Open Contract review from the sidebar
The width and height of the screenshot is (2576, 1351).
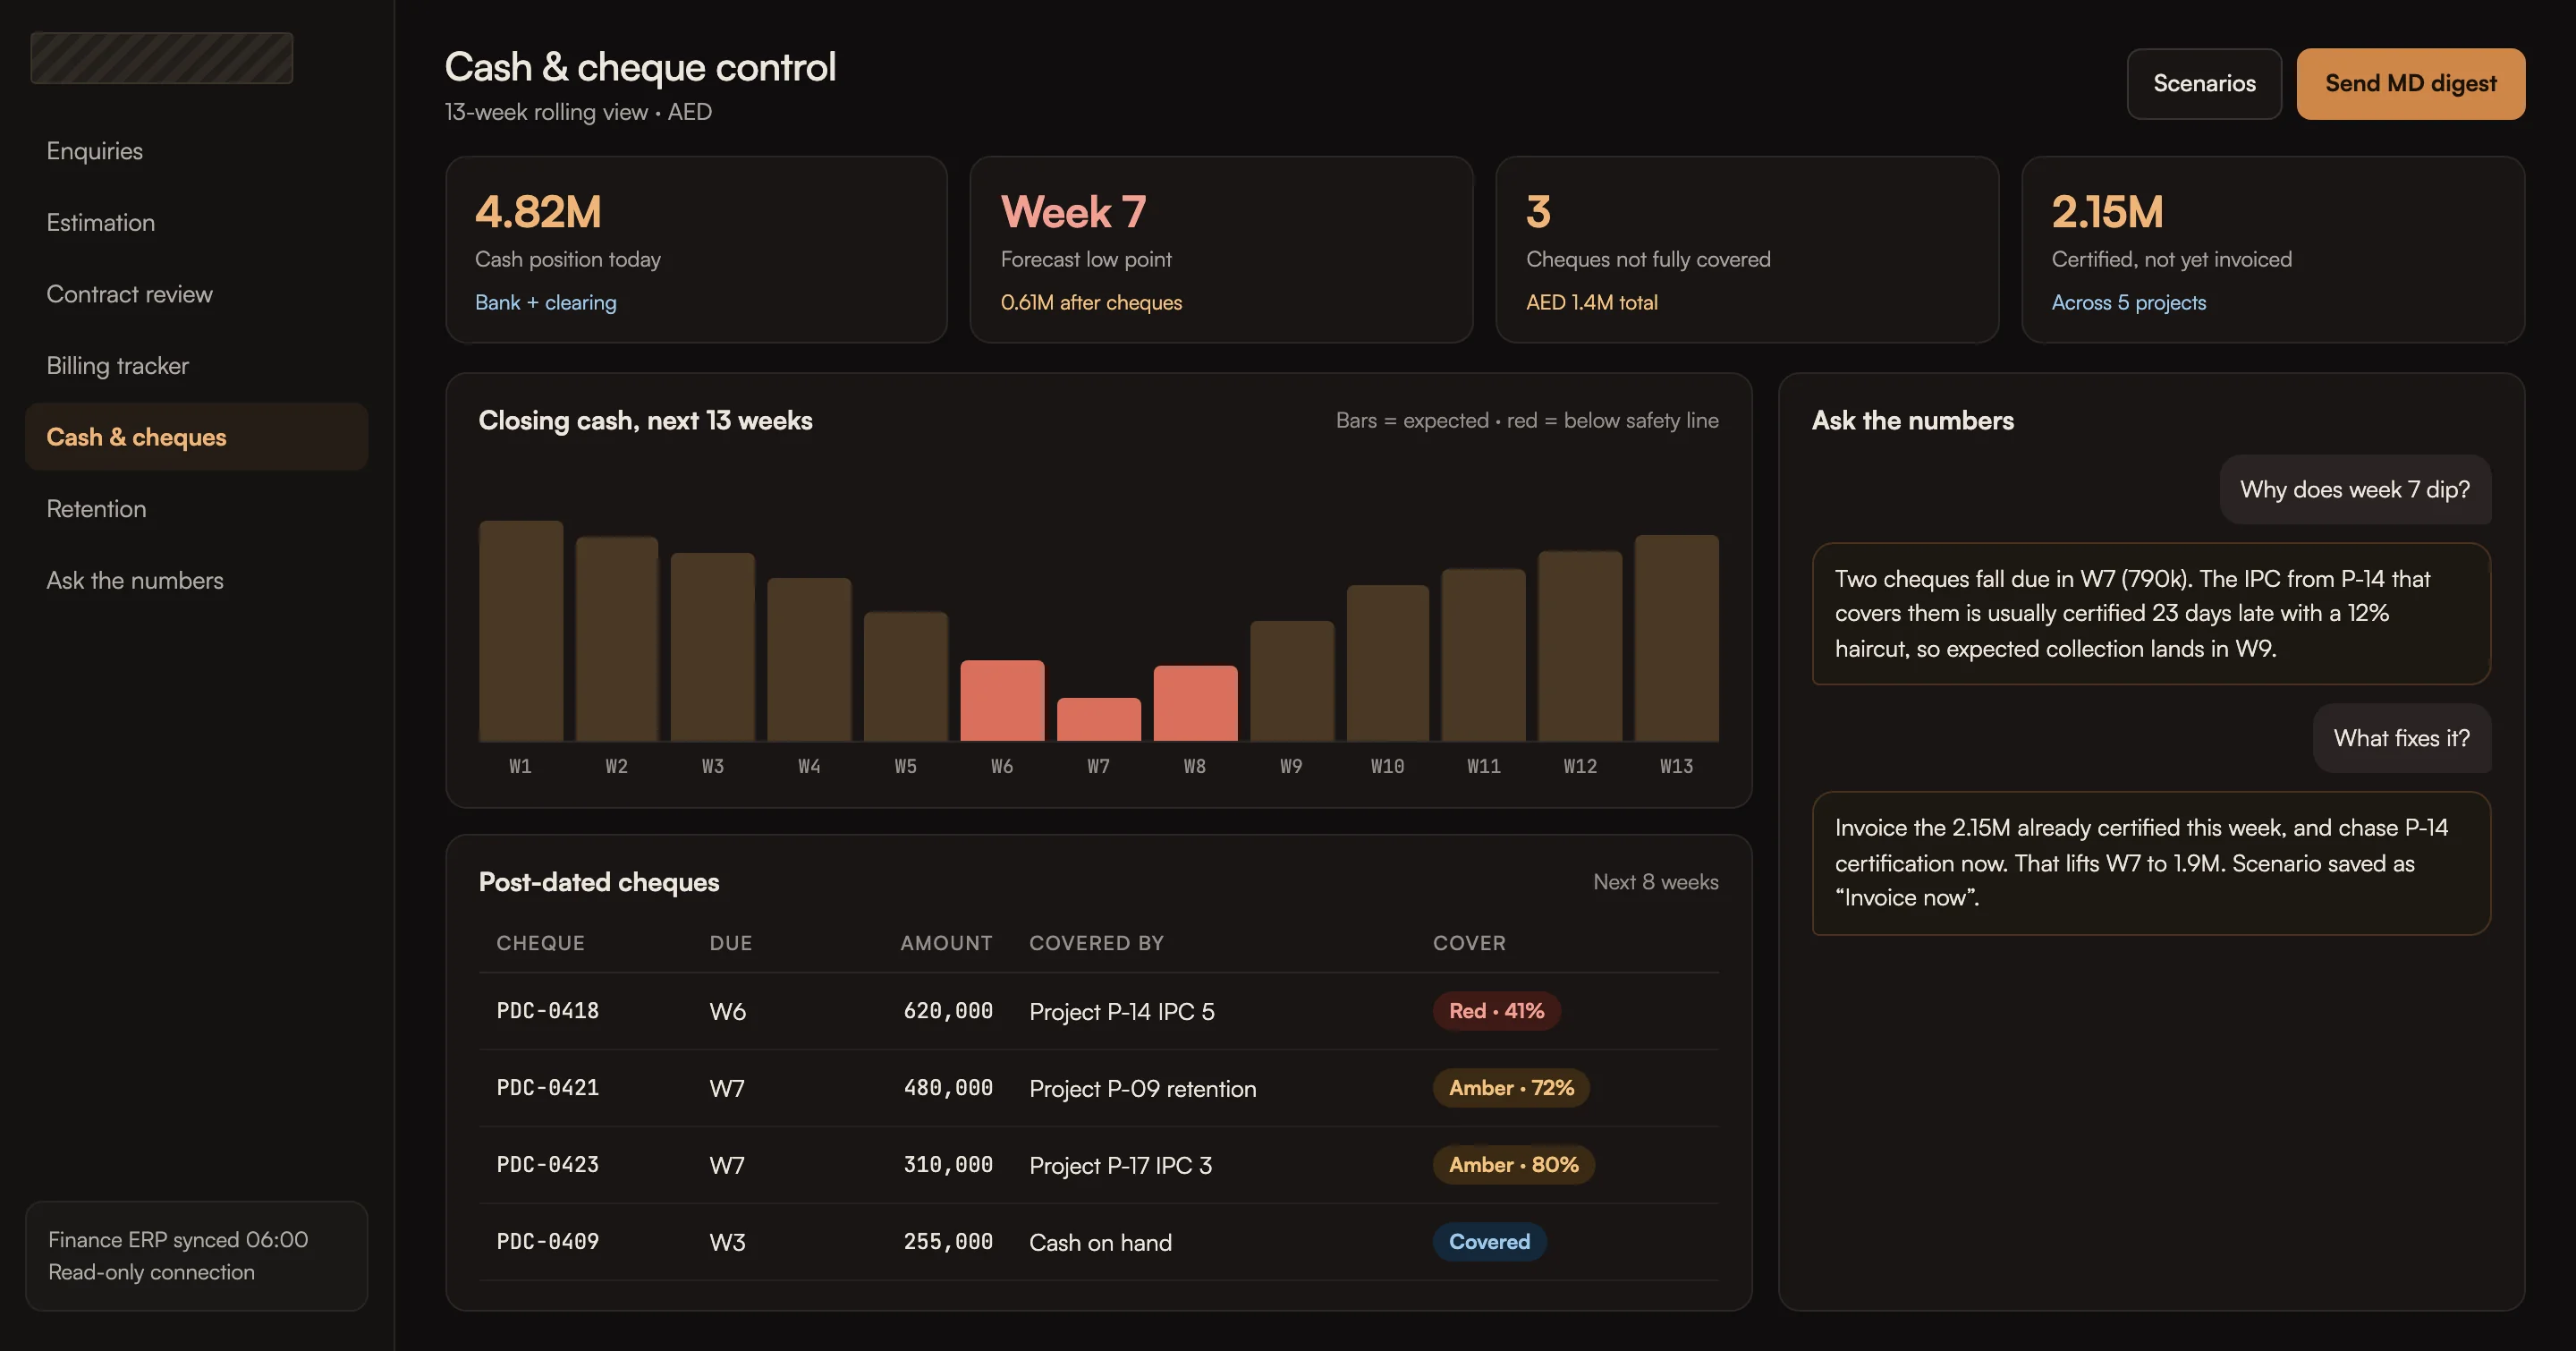[196, 294]
